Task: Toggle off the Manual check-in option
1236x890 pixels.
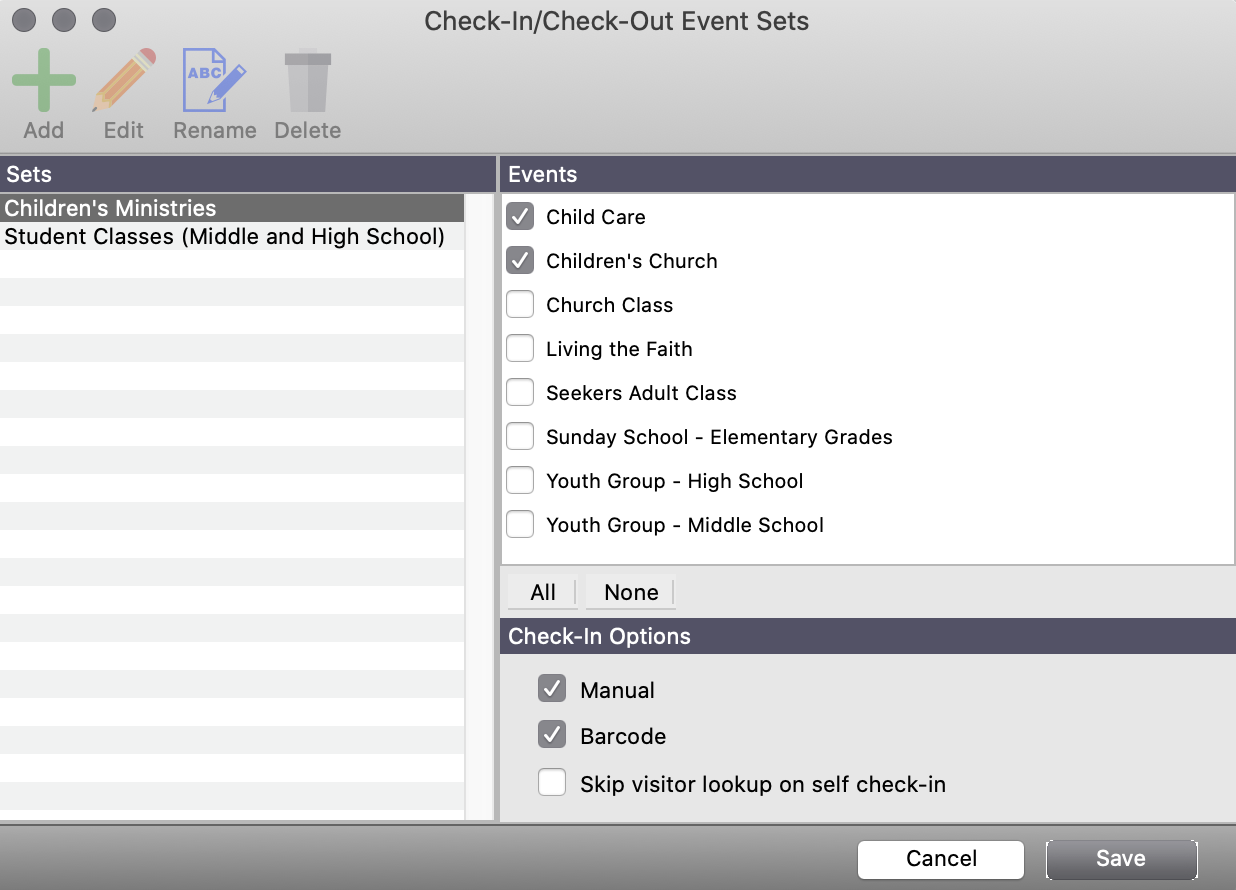Action: pyautogui.click(x=552, y=688)
